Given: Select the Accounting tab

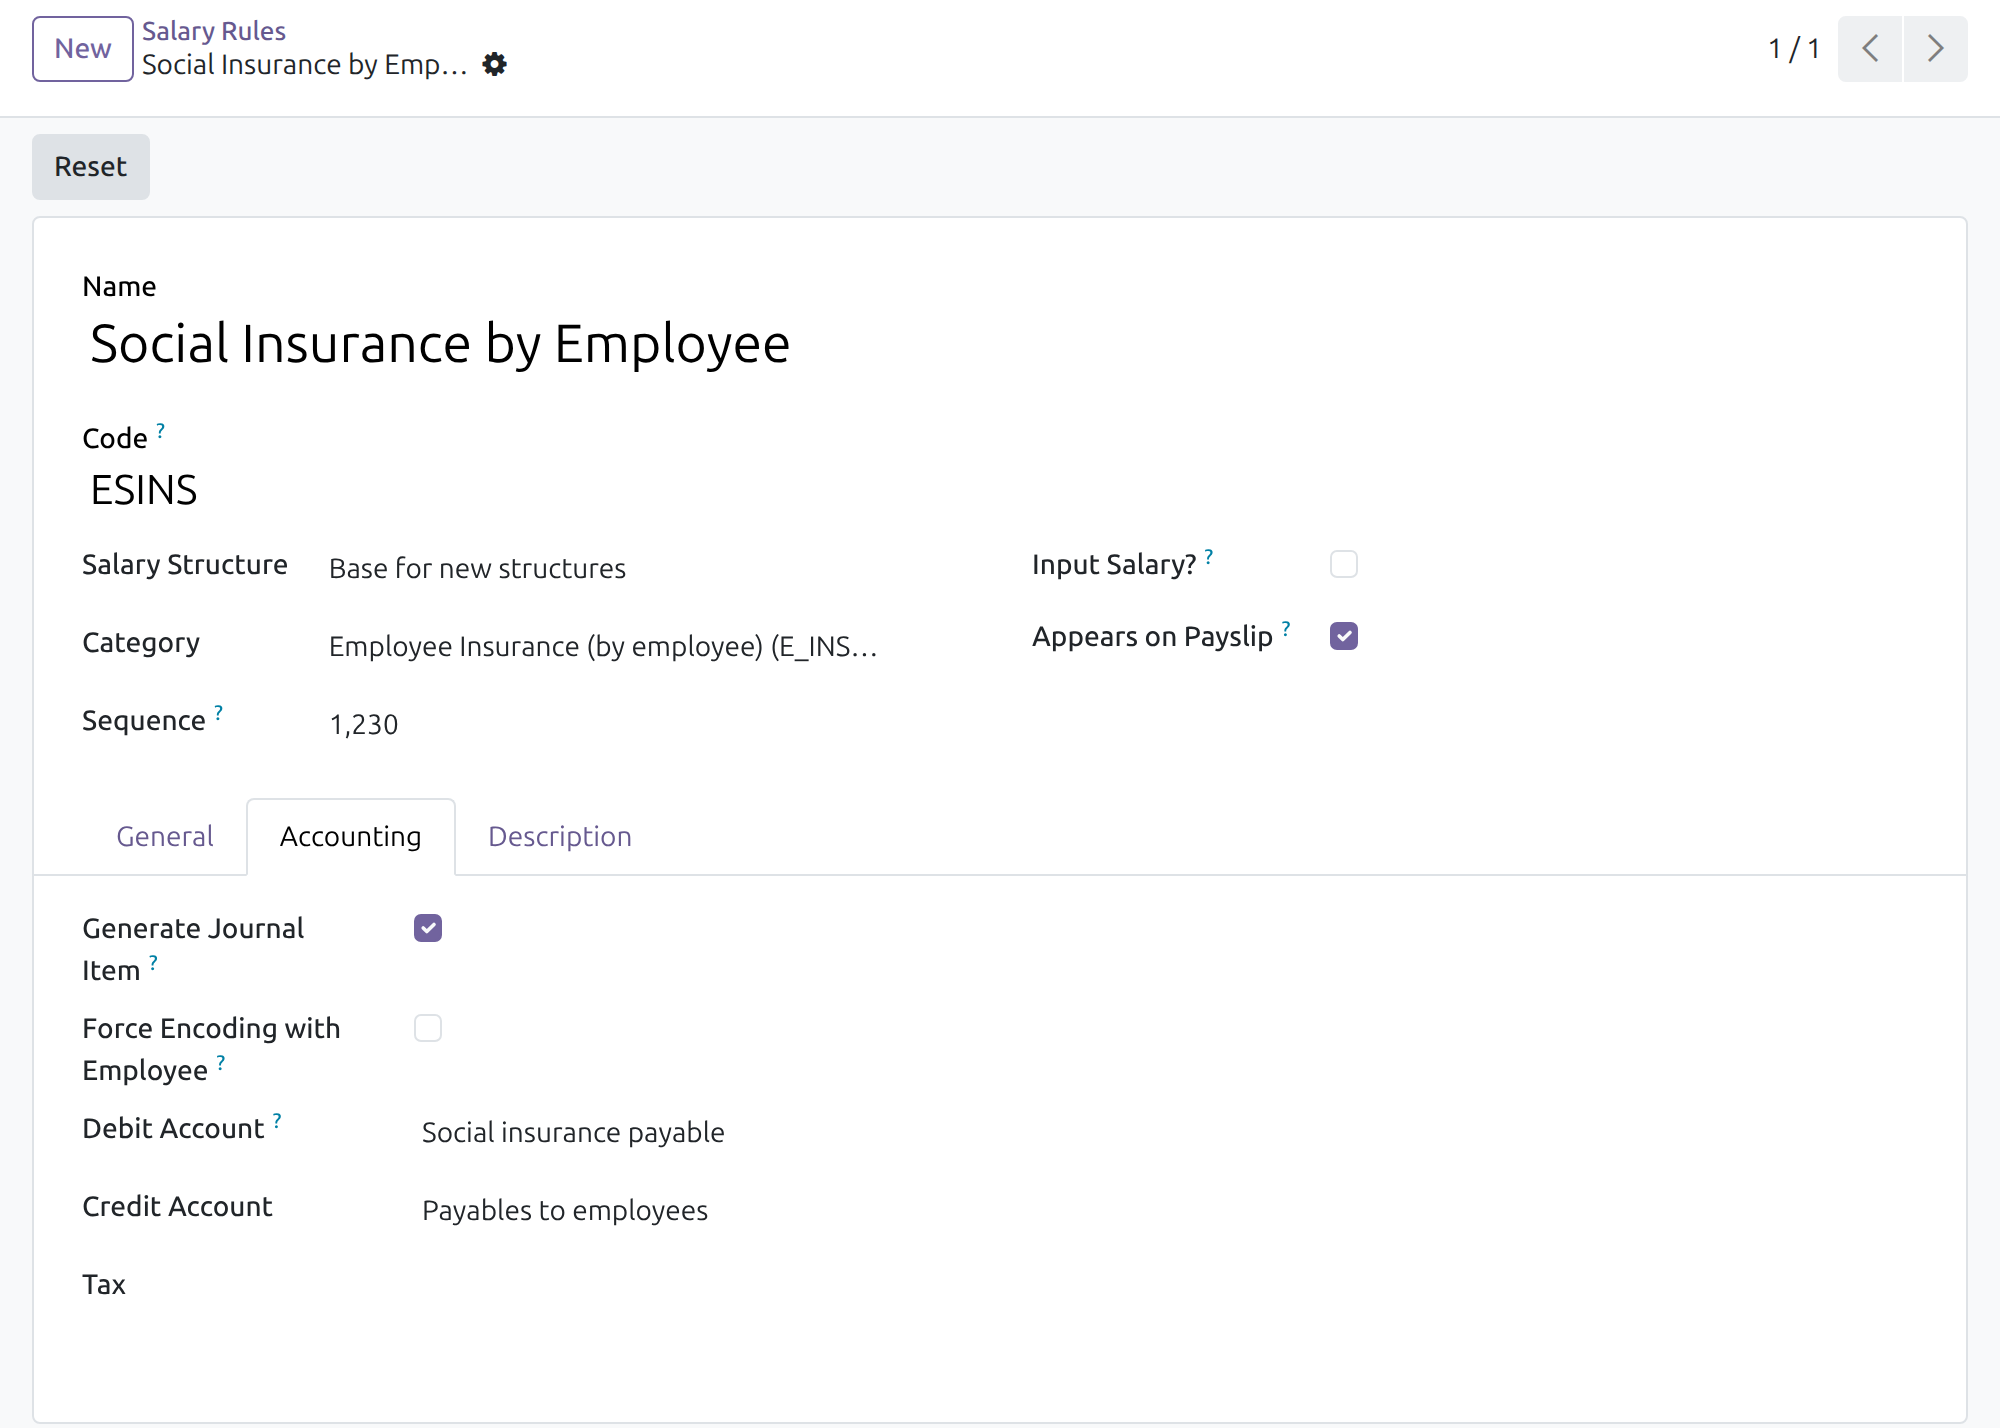Looking at the screenshot, I should coord(351,837).
